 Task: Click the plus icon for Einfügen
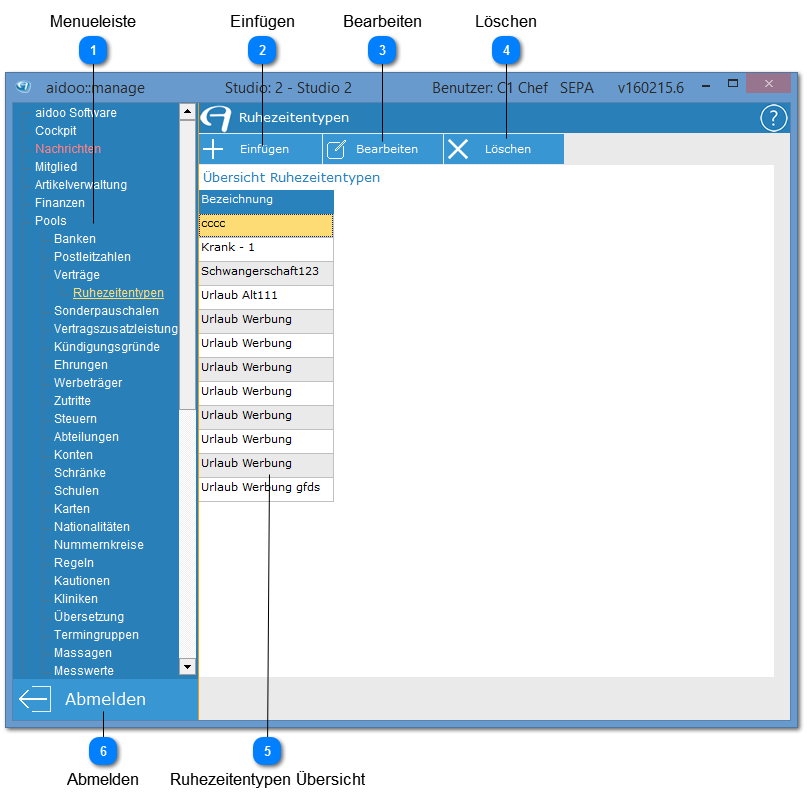213,149
